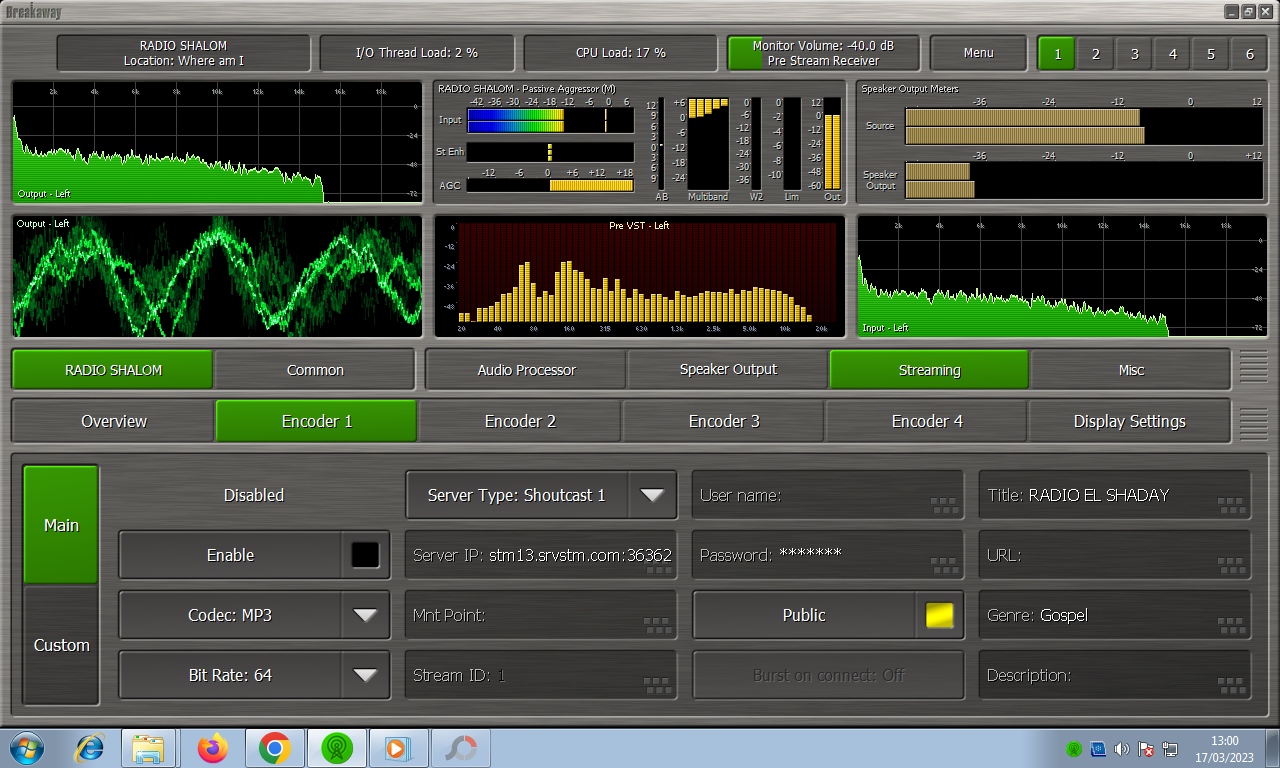
Task: Toggle the yellow Public indicator
Action: (939, 615)
